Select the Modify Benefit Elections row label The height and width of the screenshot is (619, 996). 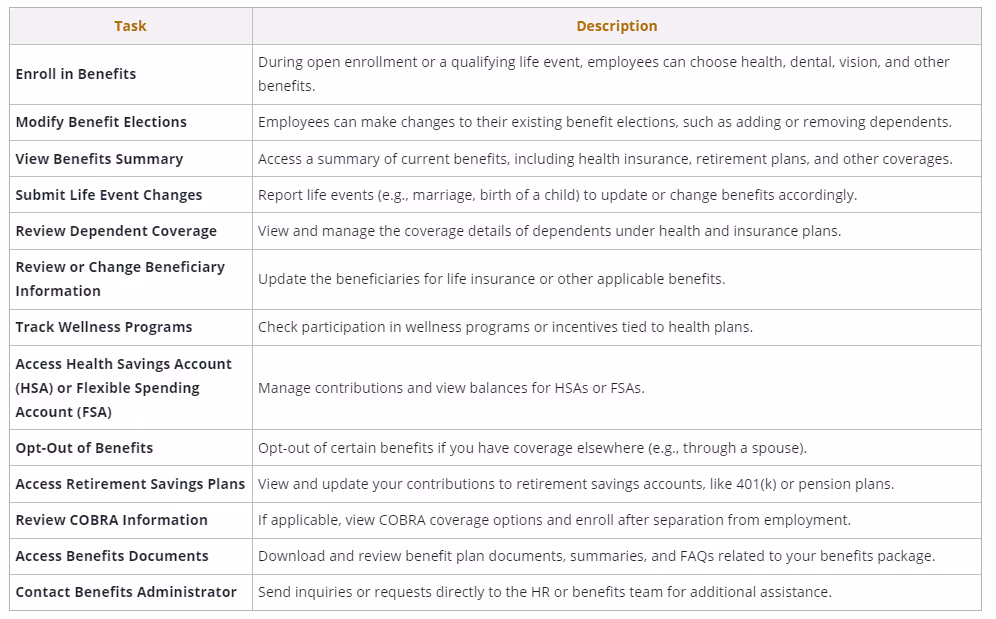tap(101, 122)
